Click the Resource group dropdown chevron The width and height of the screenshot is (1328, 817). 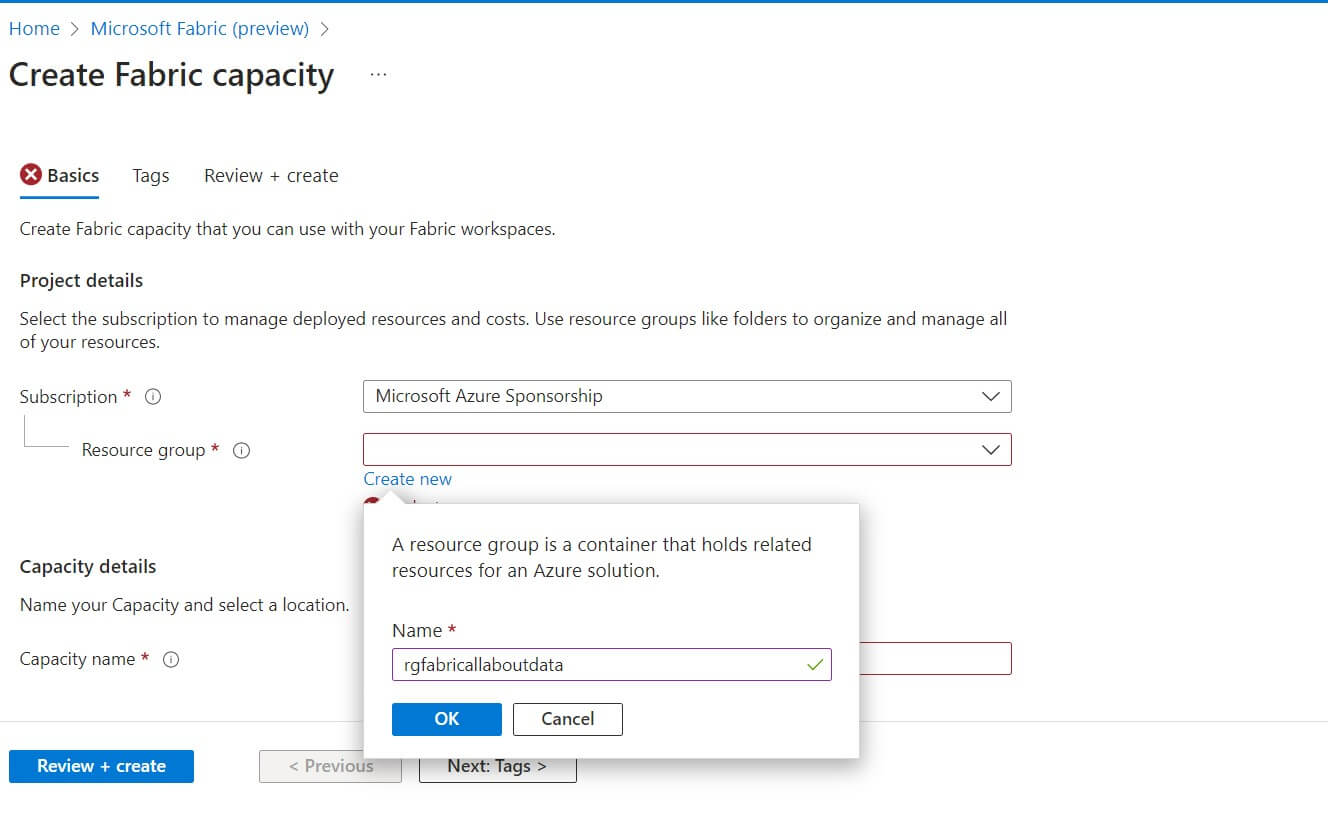point(991,449)
